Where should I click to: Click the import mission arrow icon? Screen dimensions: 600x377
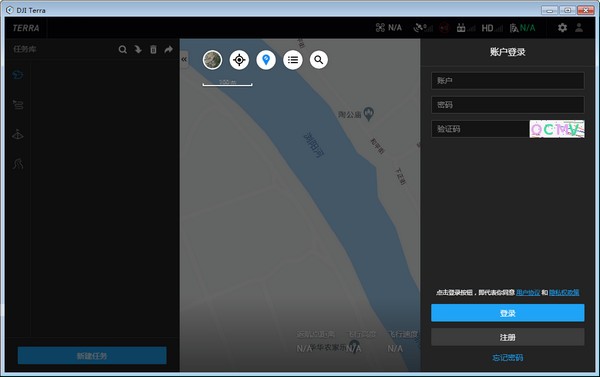(x=138, y=49)
